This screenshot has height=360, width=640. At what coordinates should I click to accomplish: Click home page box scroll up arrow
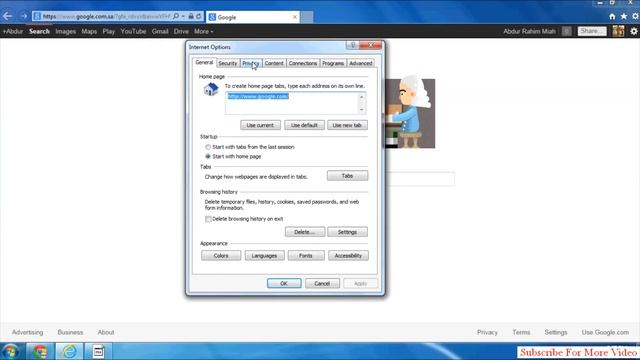[361, 97]
